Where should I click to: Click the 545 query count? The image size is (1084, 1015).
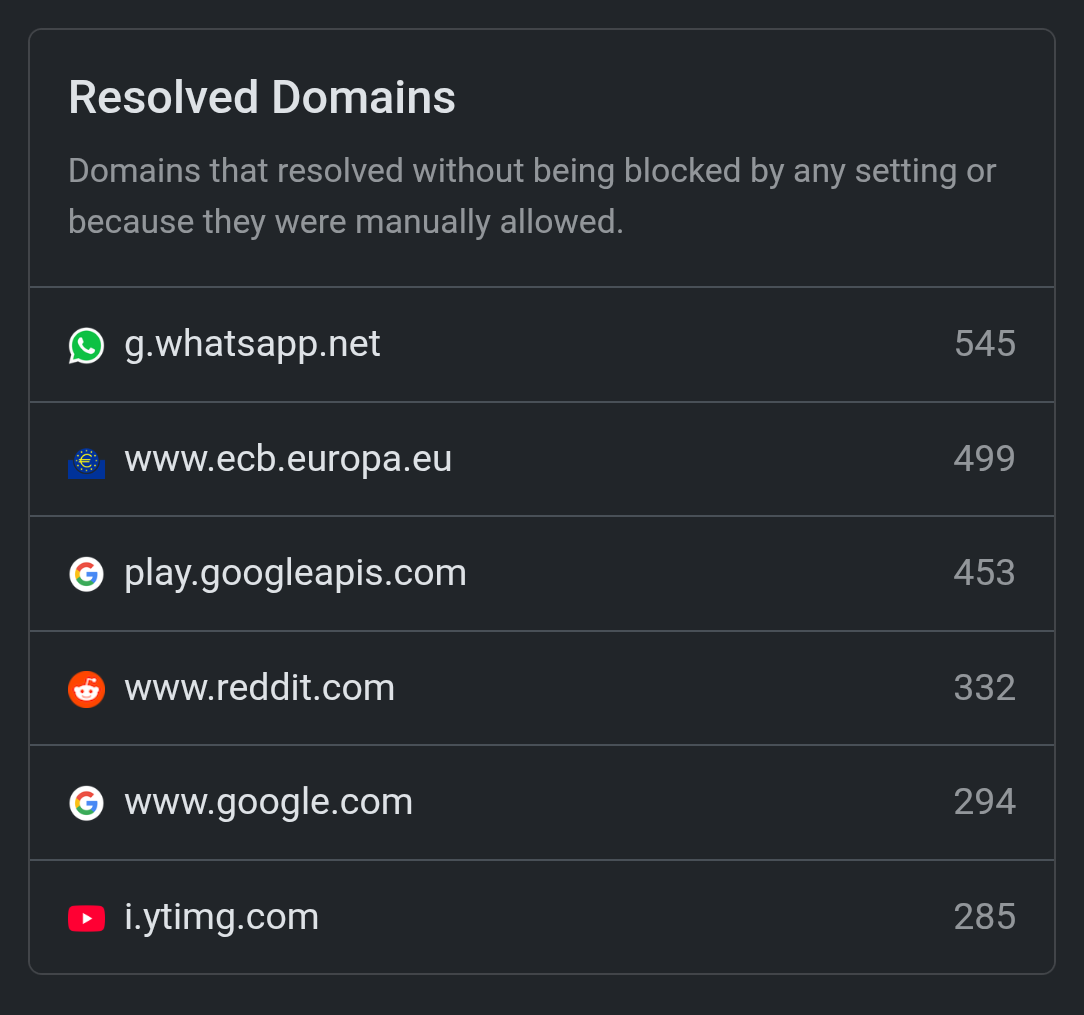pos(984,344)
